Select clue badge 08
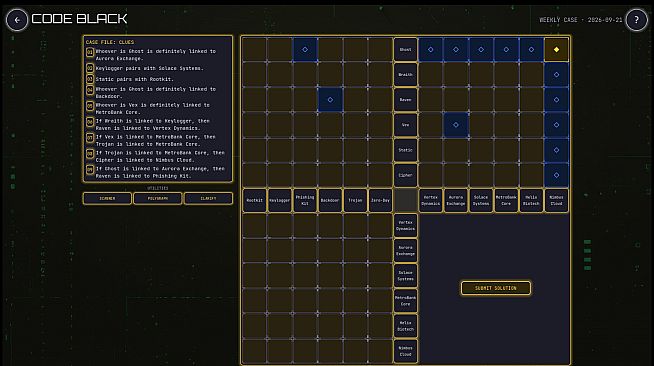This screenshot has height=366, width=654. (x=90, y=154)
